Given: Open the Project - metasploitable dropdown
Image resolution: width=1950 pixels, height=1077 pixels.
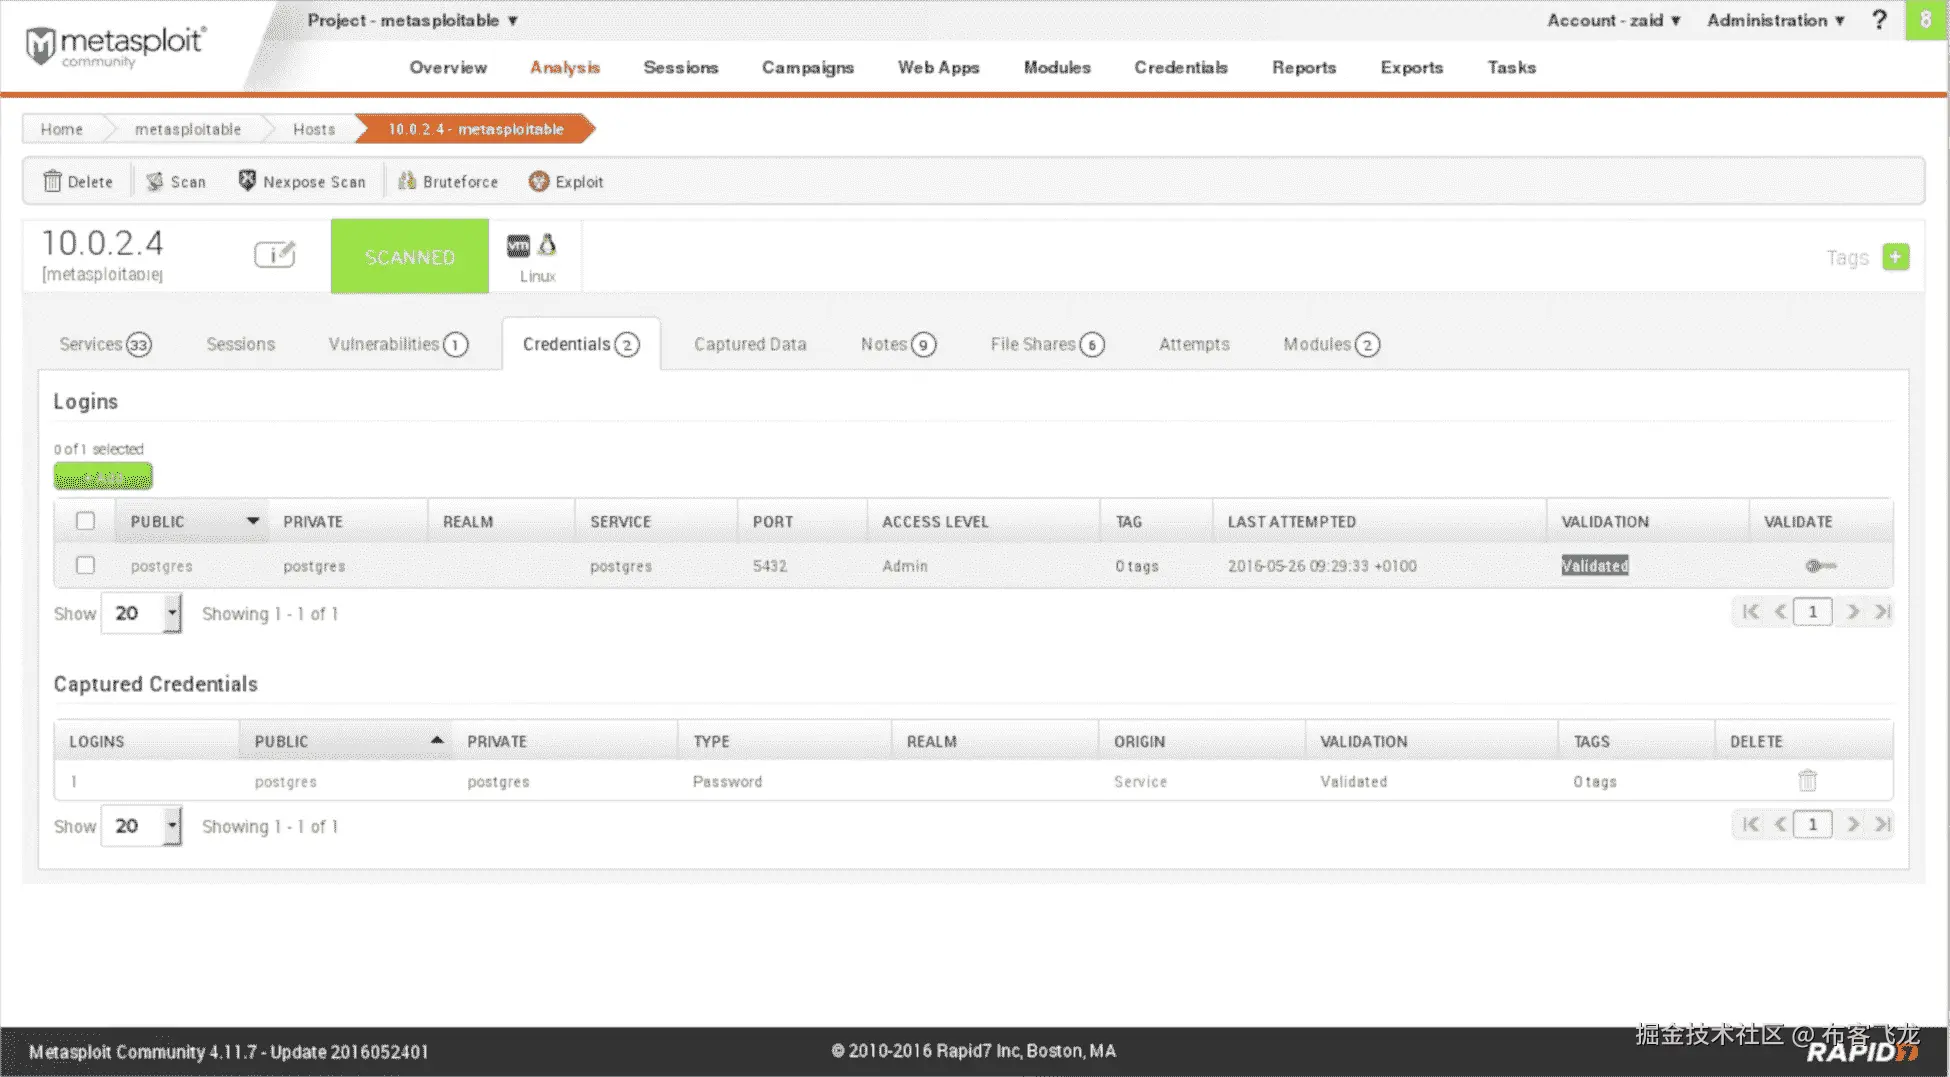Looking at the screenshot, I should [413, 20].
